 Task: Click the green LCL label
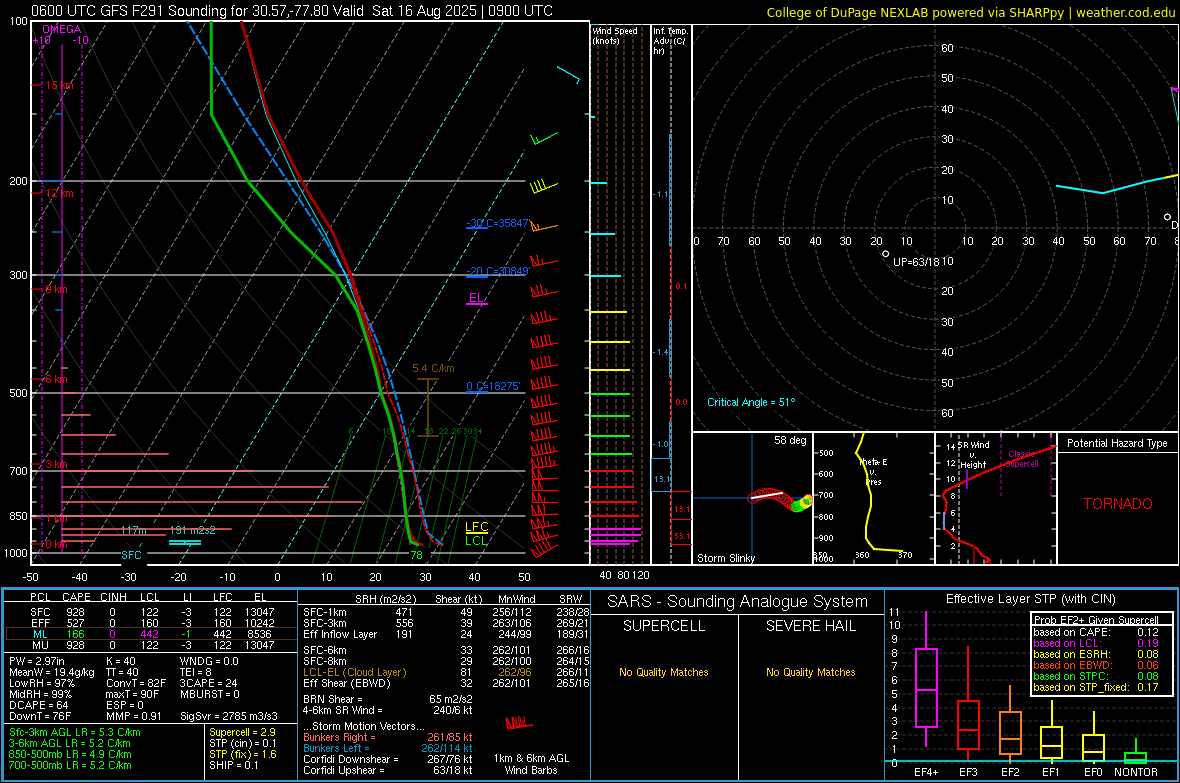476,541
